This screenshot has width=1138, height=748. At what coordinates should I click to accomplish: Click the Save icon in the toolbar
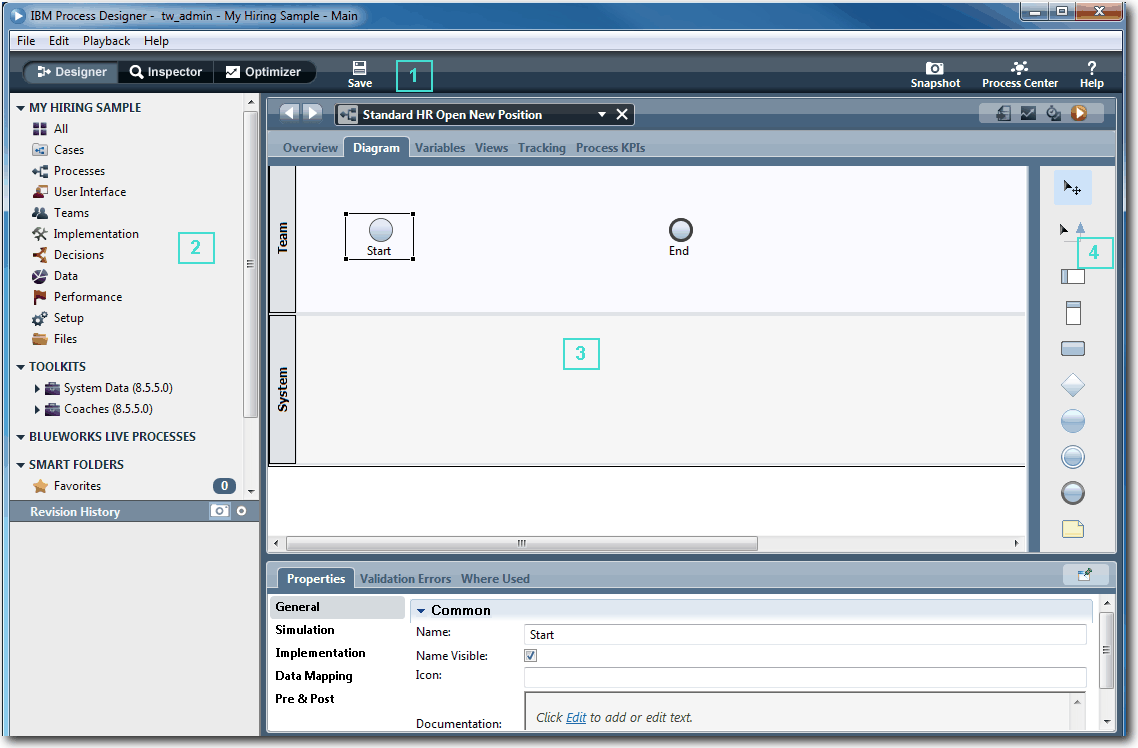359,69
